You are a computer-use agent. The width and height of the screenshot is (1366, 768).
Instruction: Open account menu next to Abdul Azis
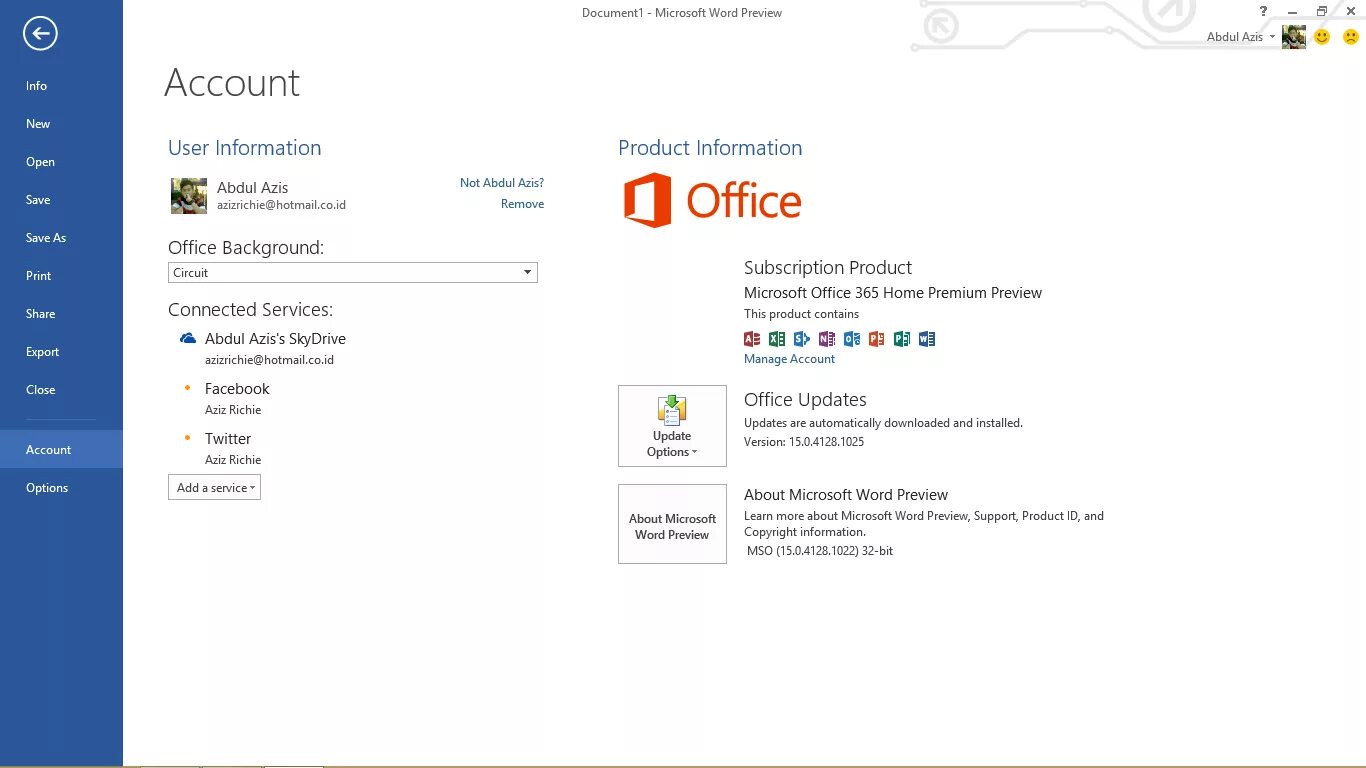[x=1272, y=37]
